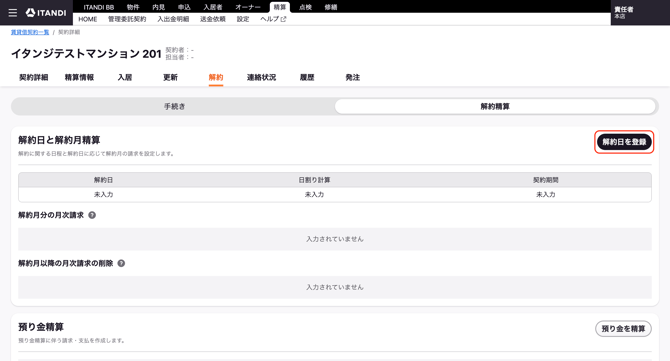Click 入力されていません under 解約月分の月次請求
Image resolution: width=670 pixels, height=361 pixels.
pyautogui.click(x=335, y=239)
